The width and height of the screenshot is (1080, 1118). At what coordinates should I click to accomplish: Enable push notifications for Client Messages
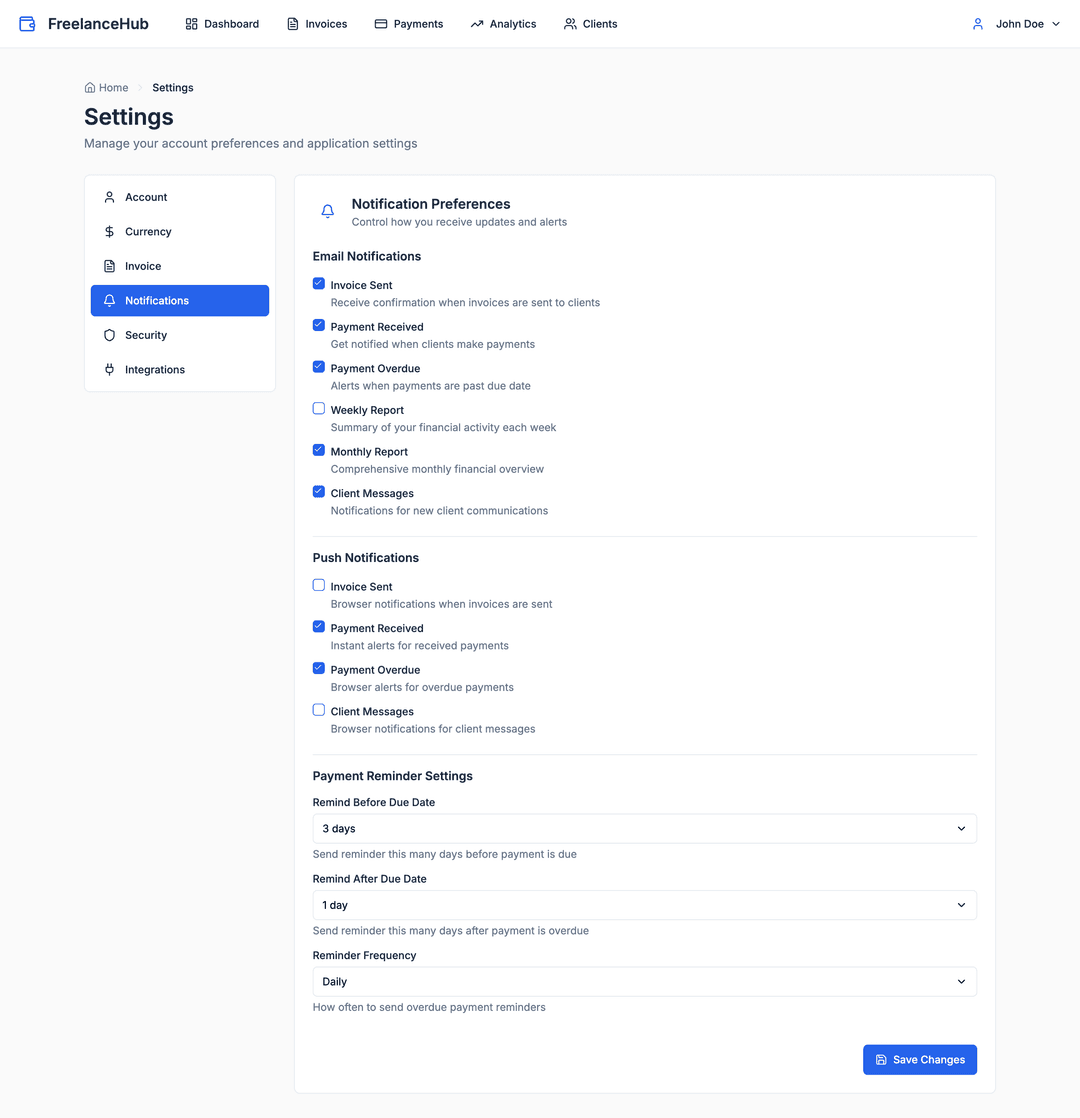(x=318, y=709)
